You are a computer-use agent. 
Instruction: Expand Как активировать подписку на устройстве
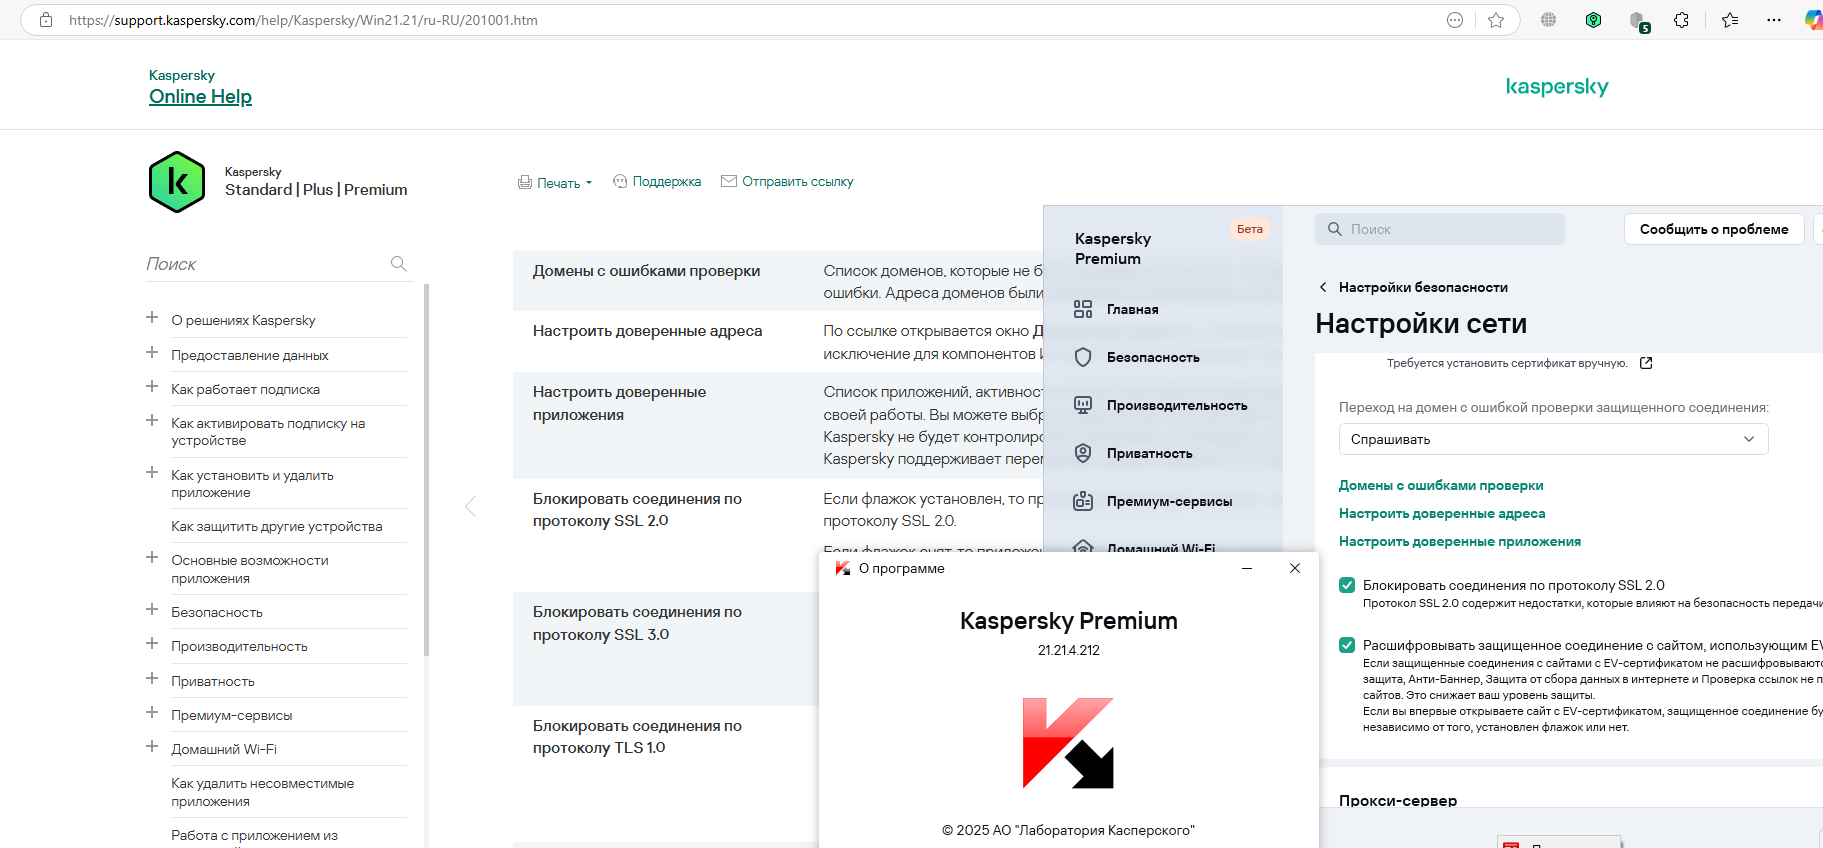click(152, 421)
